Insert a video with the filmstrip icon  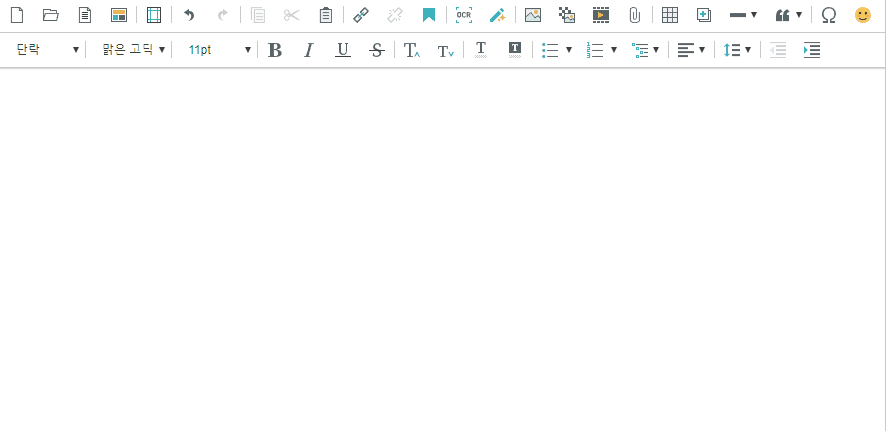click(600, 15)
